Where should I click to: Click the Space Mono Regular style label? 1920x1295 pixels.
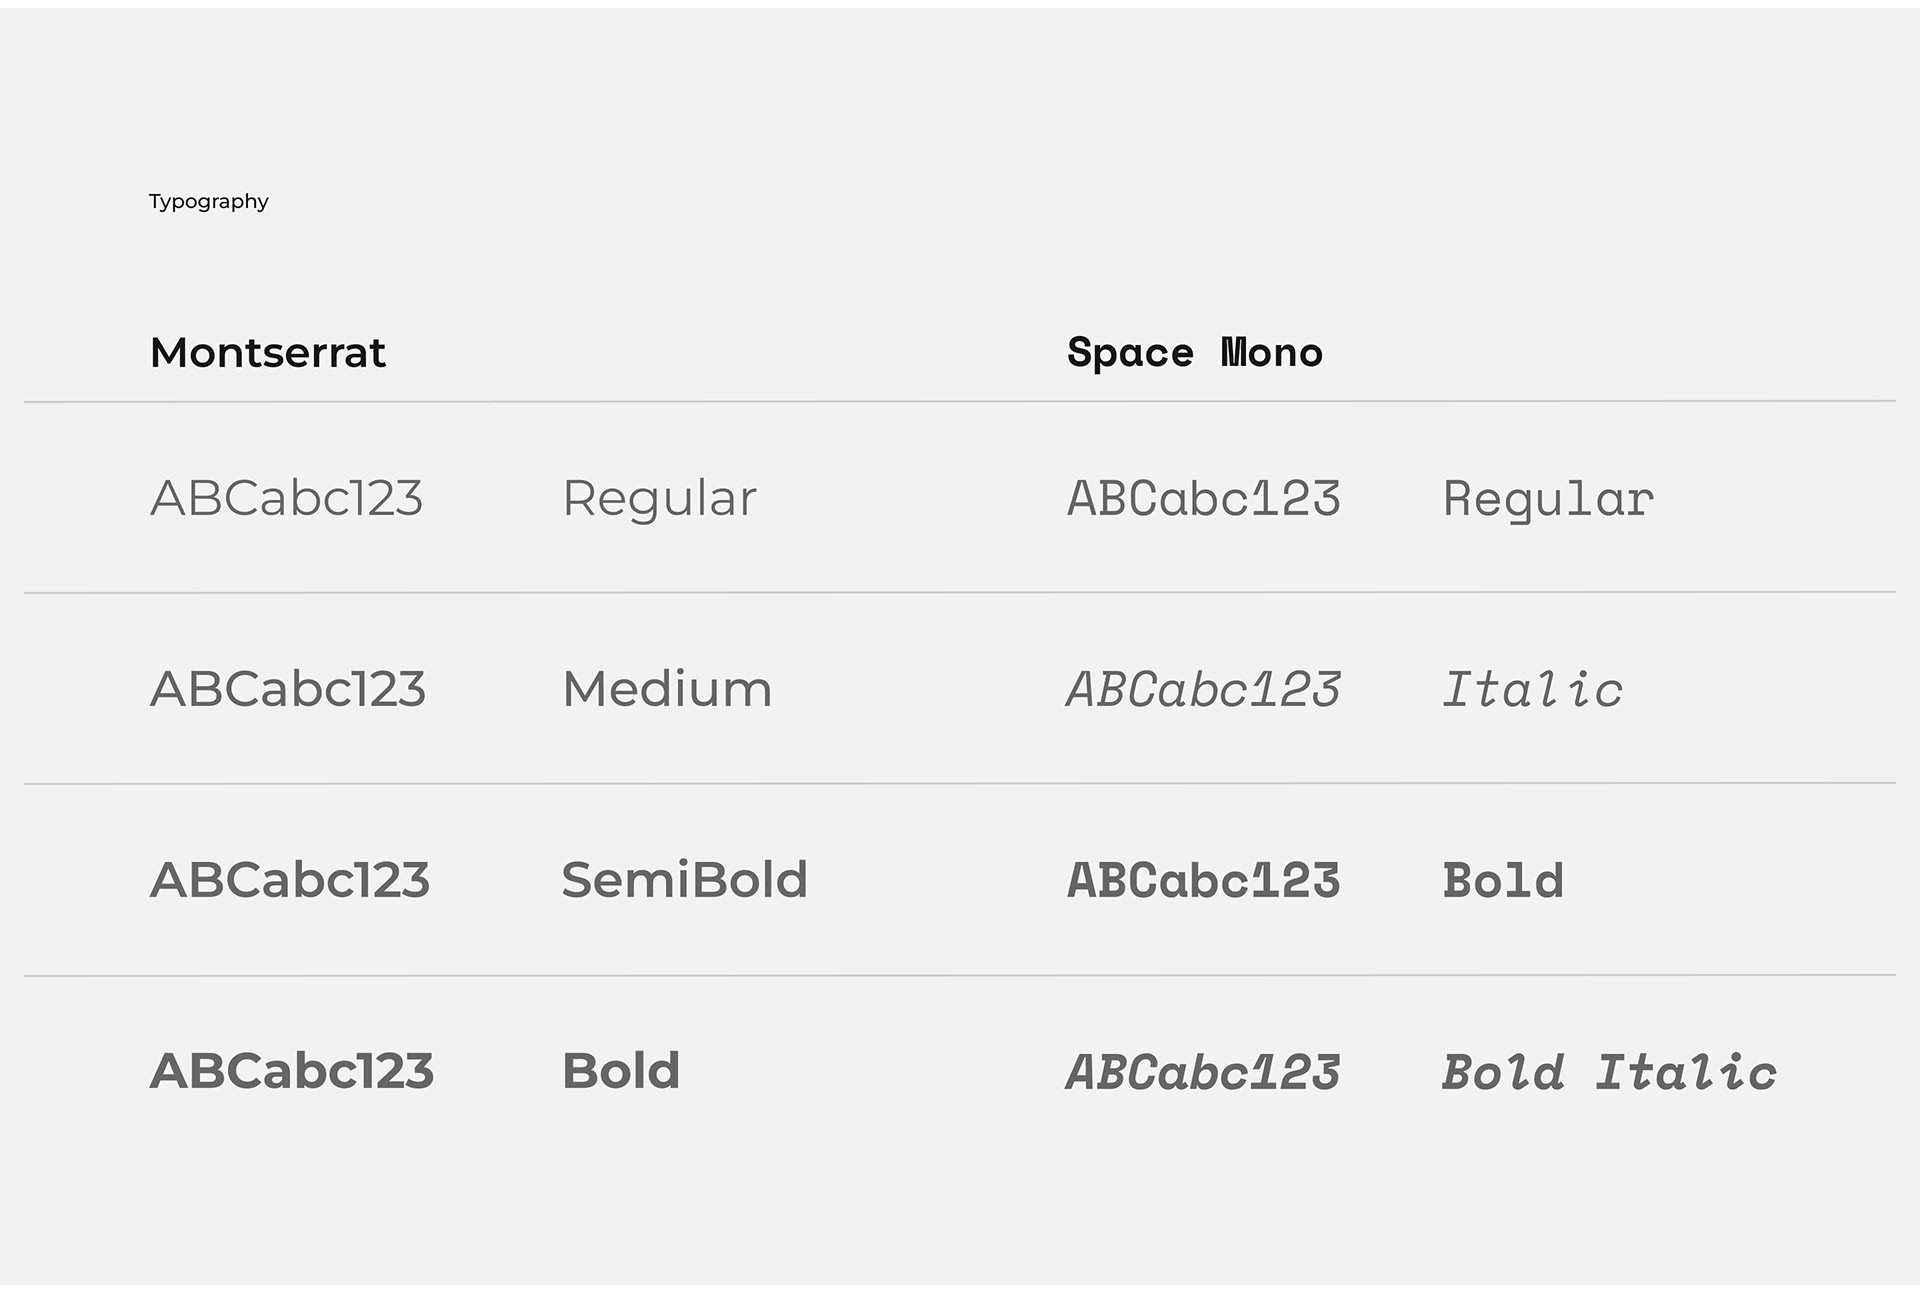pyautogui.click(x=1548, y=498)
